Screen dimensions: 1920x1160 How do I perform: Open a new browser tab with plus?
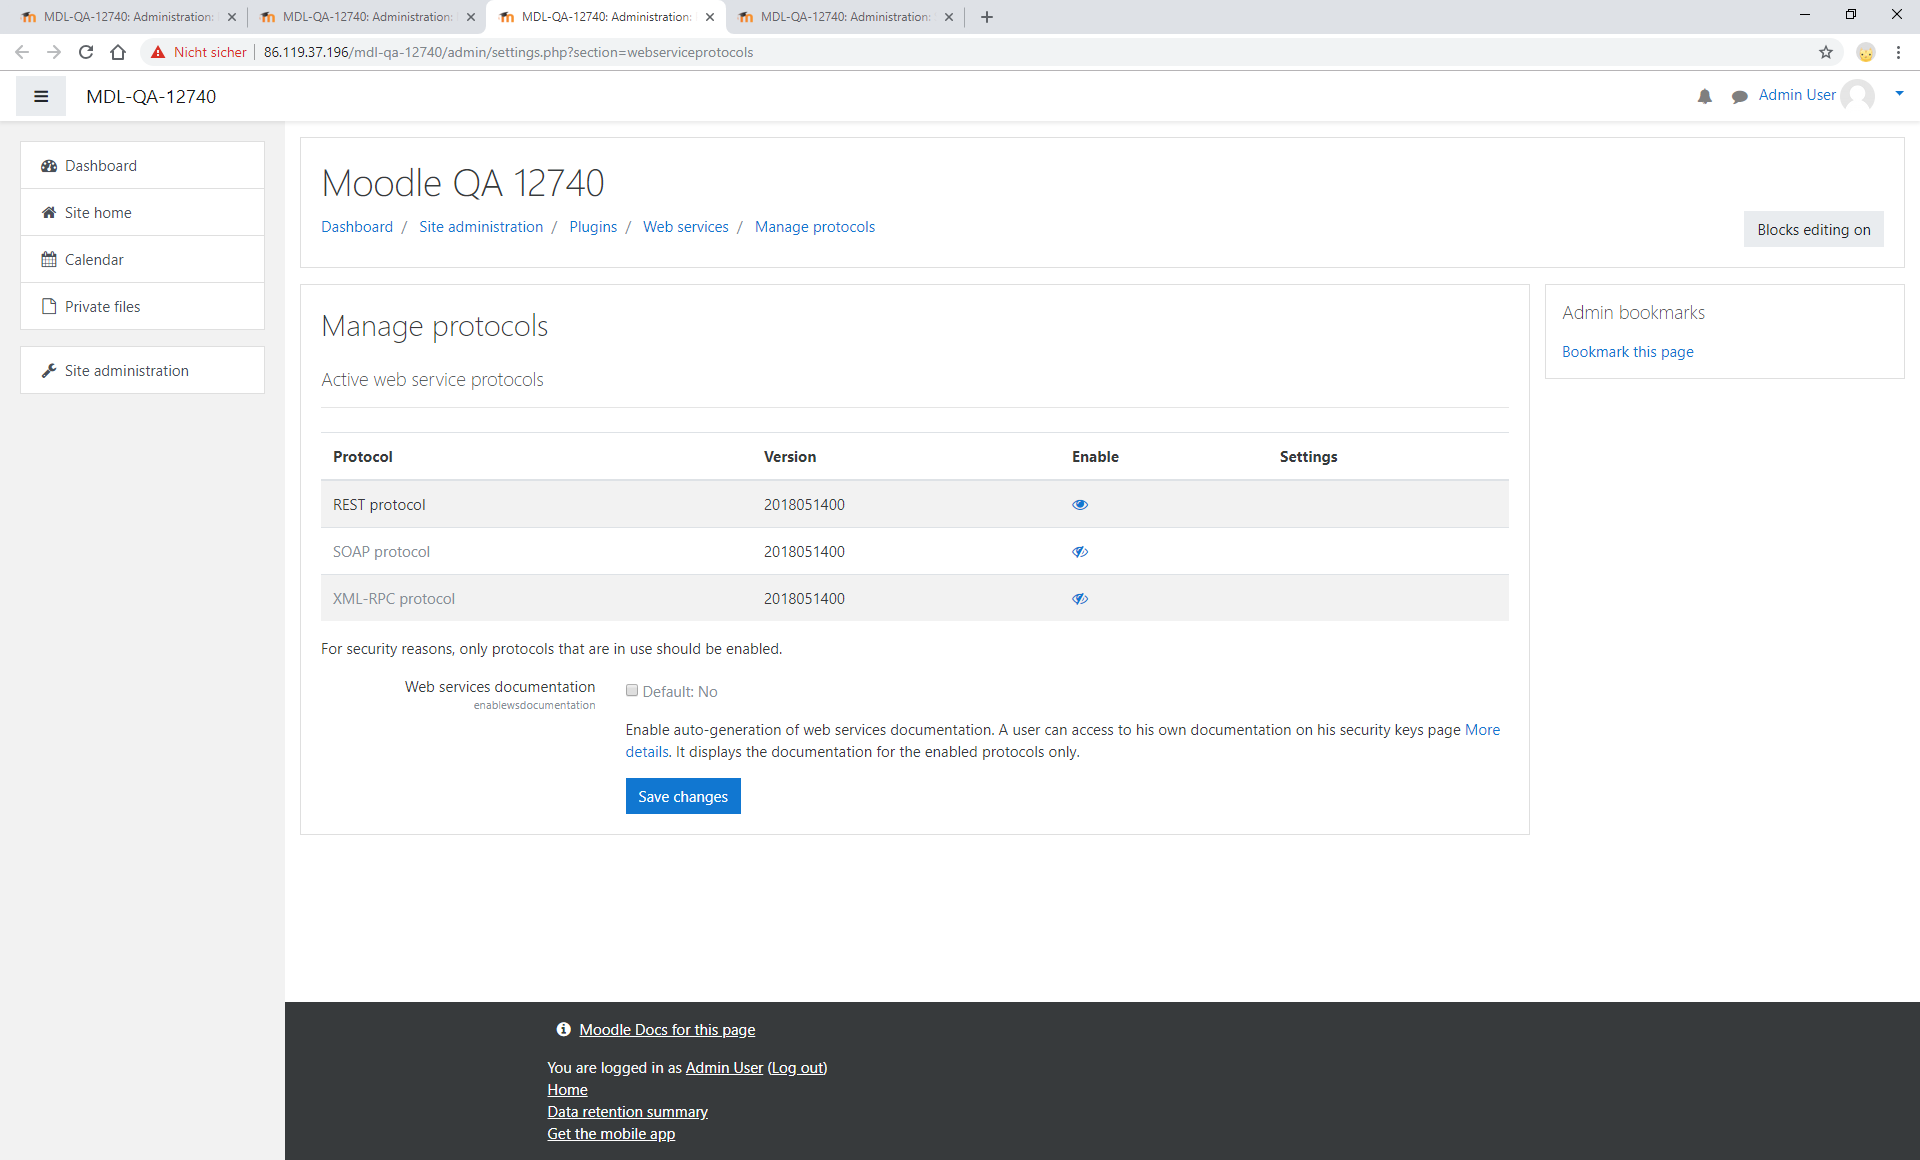(987, 17)
